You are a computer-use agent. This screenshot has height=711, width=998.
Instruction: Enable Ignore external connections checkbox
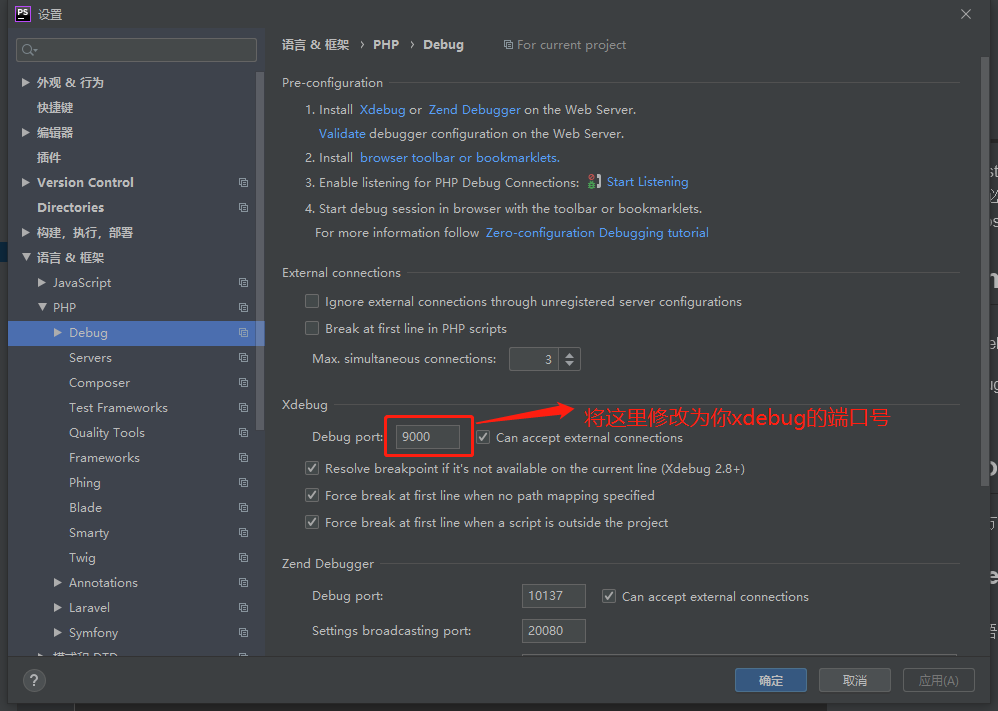tap(312, 301)
